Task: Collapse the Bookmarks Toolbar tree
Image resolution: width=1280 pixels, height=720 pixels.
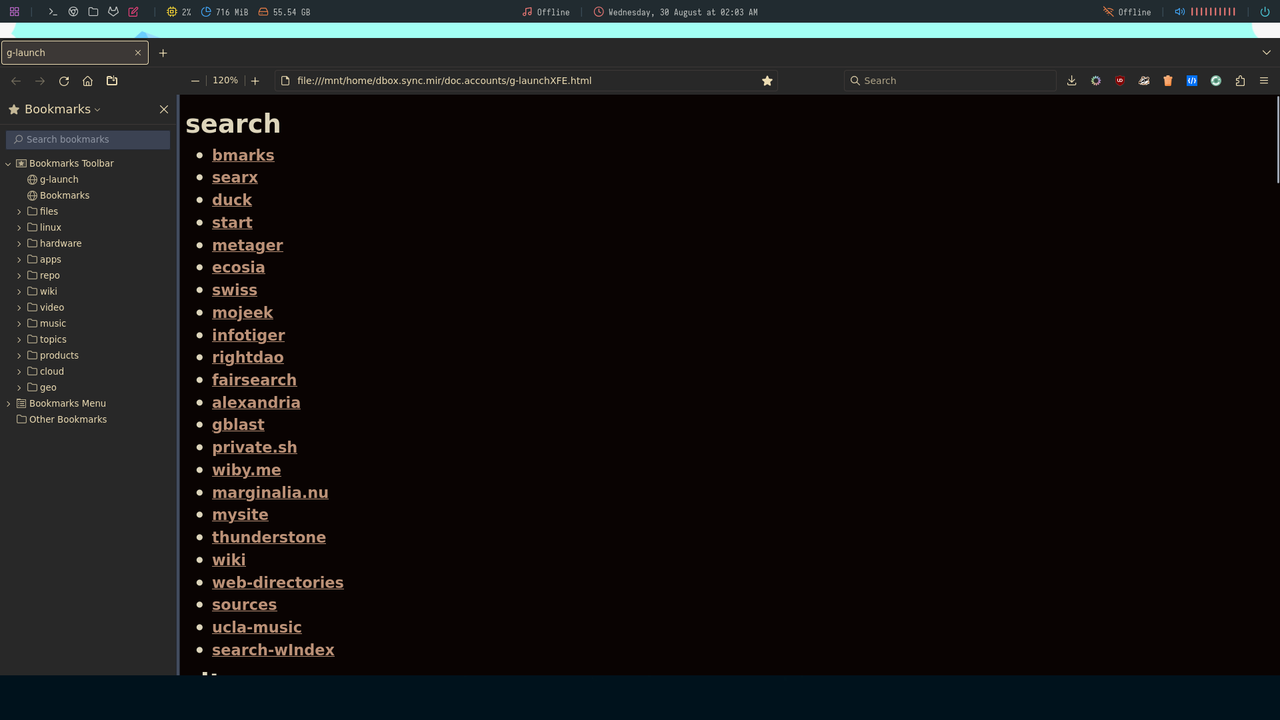Action: click(x=8, y=163)
